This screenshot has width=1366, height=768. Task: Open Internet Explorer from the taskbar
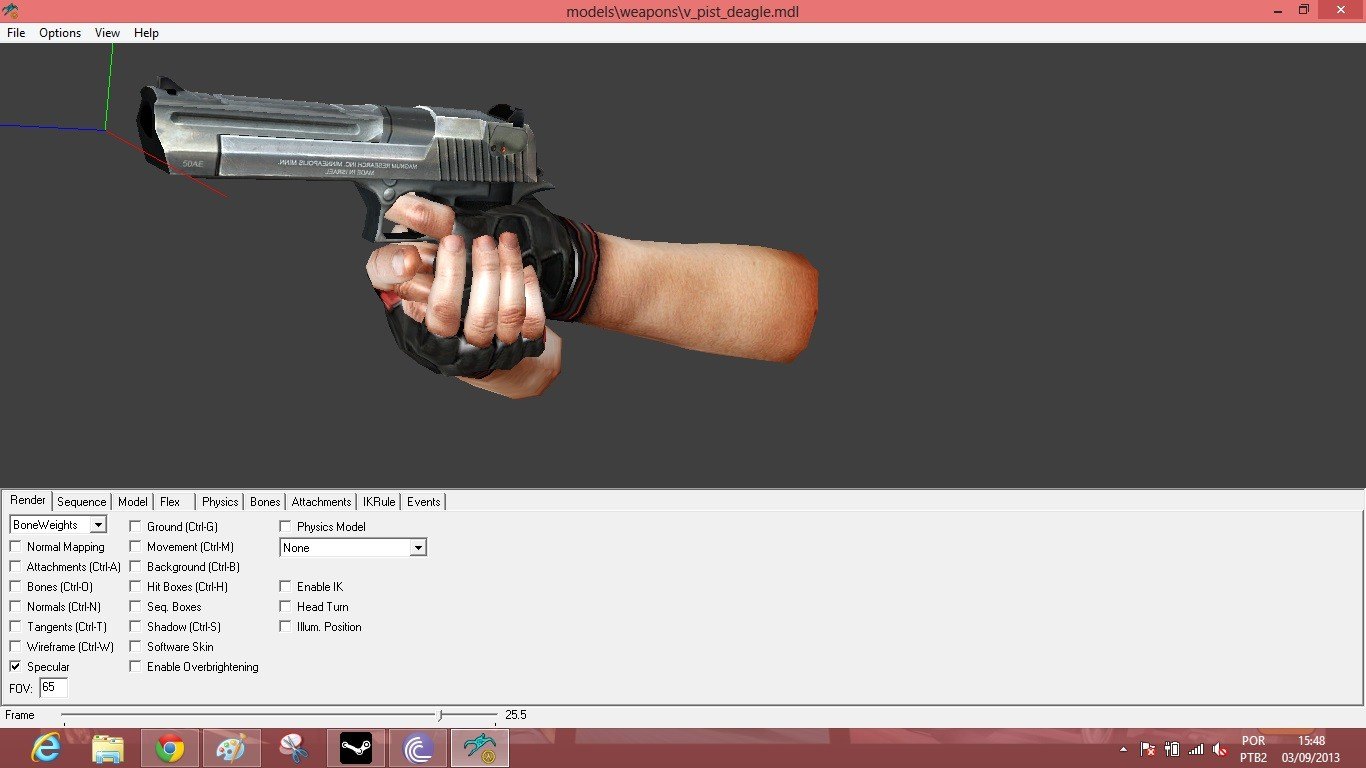46,748
